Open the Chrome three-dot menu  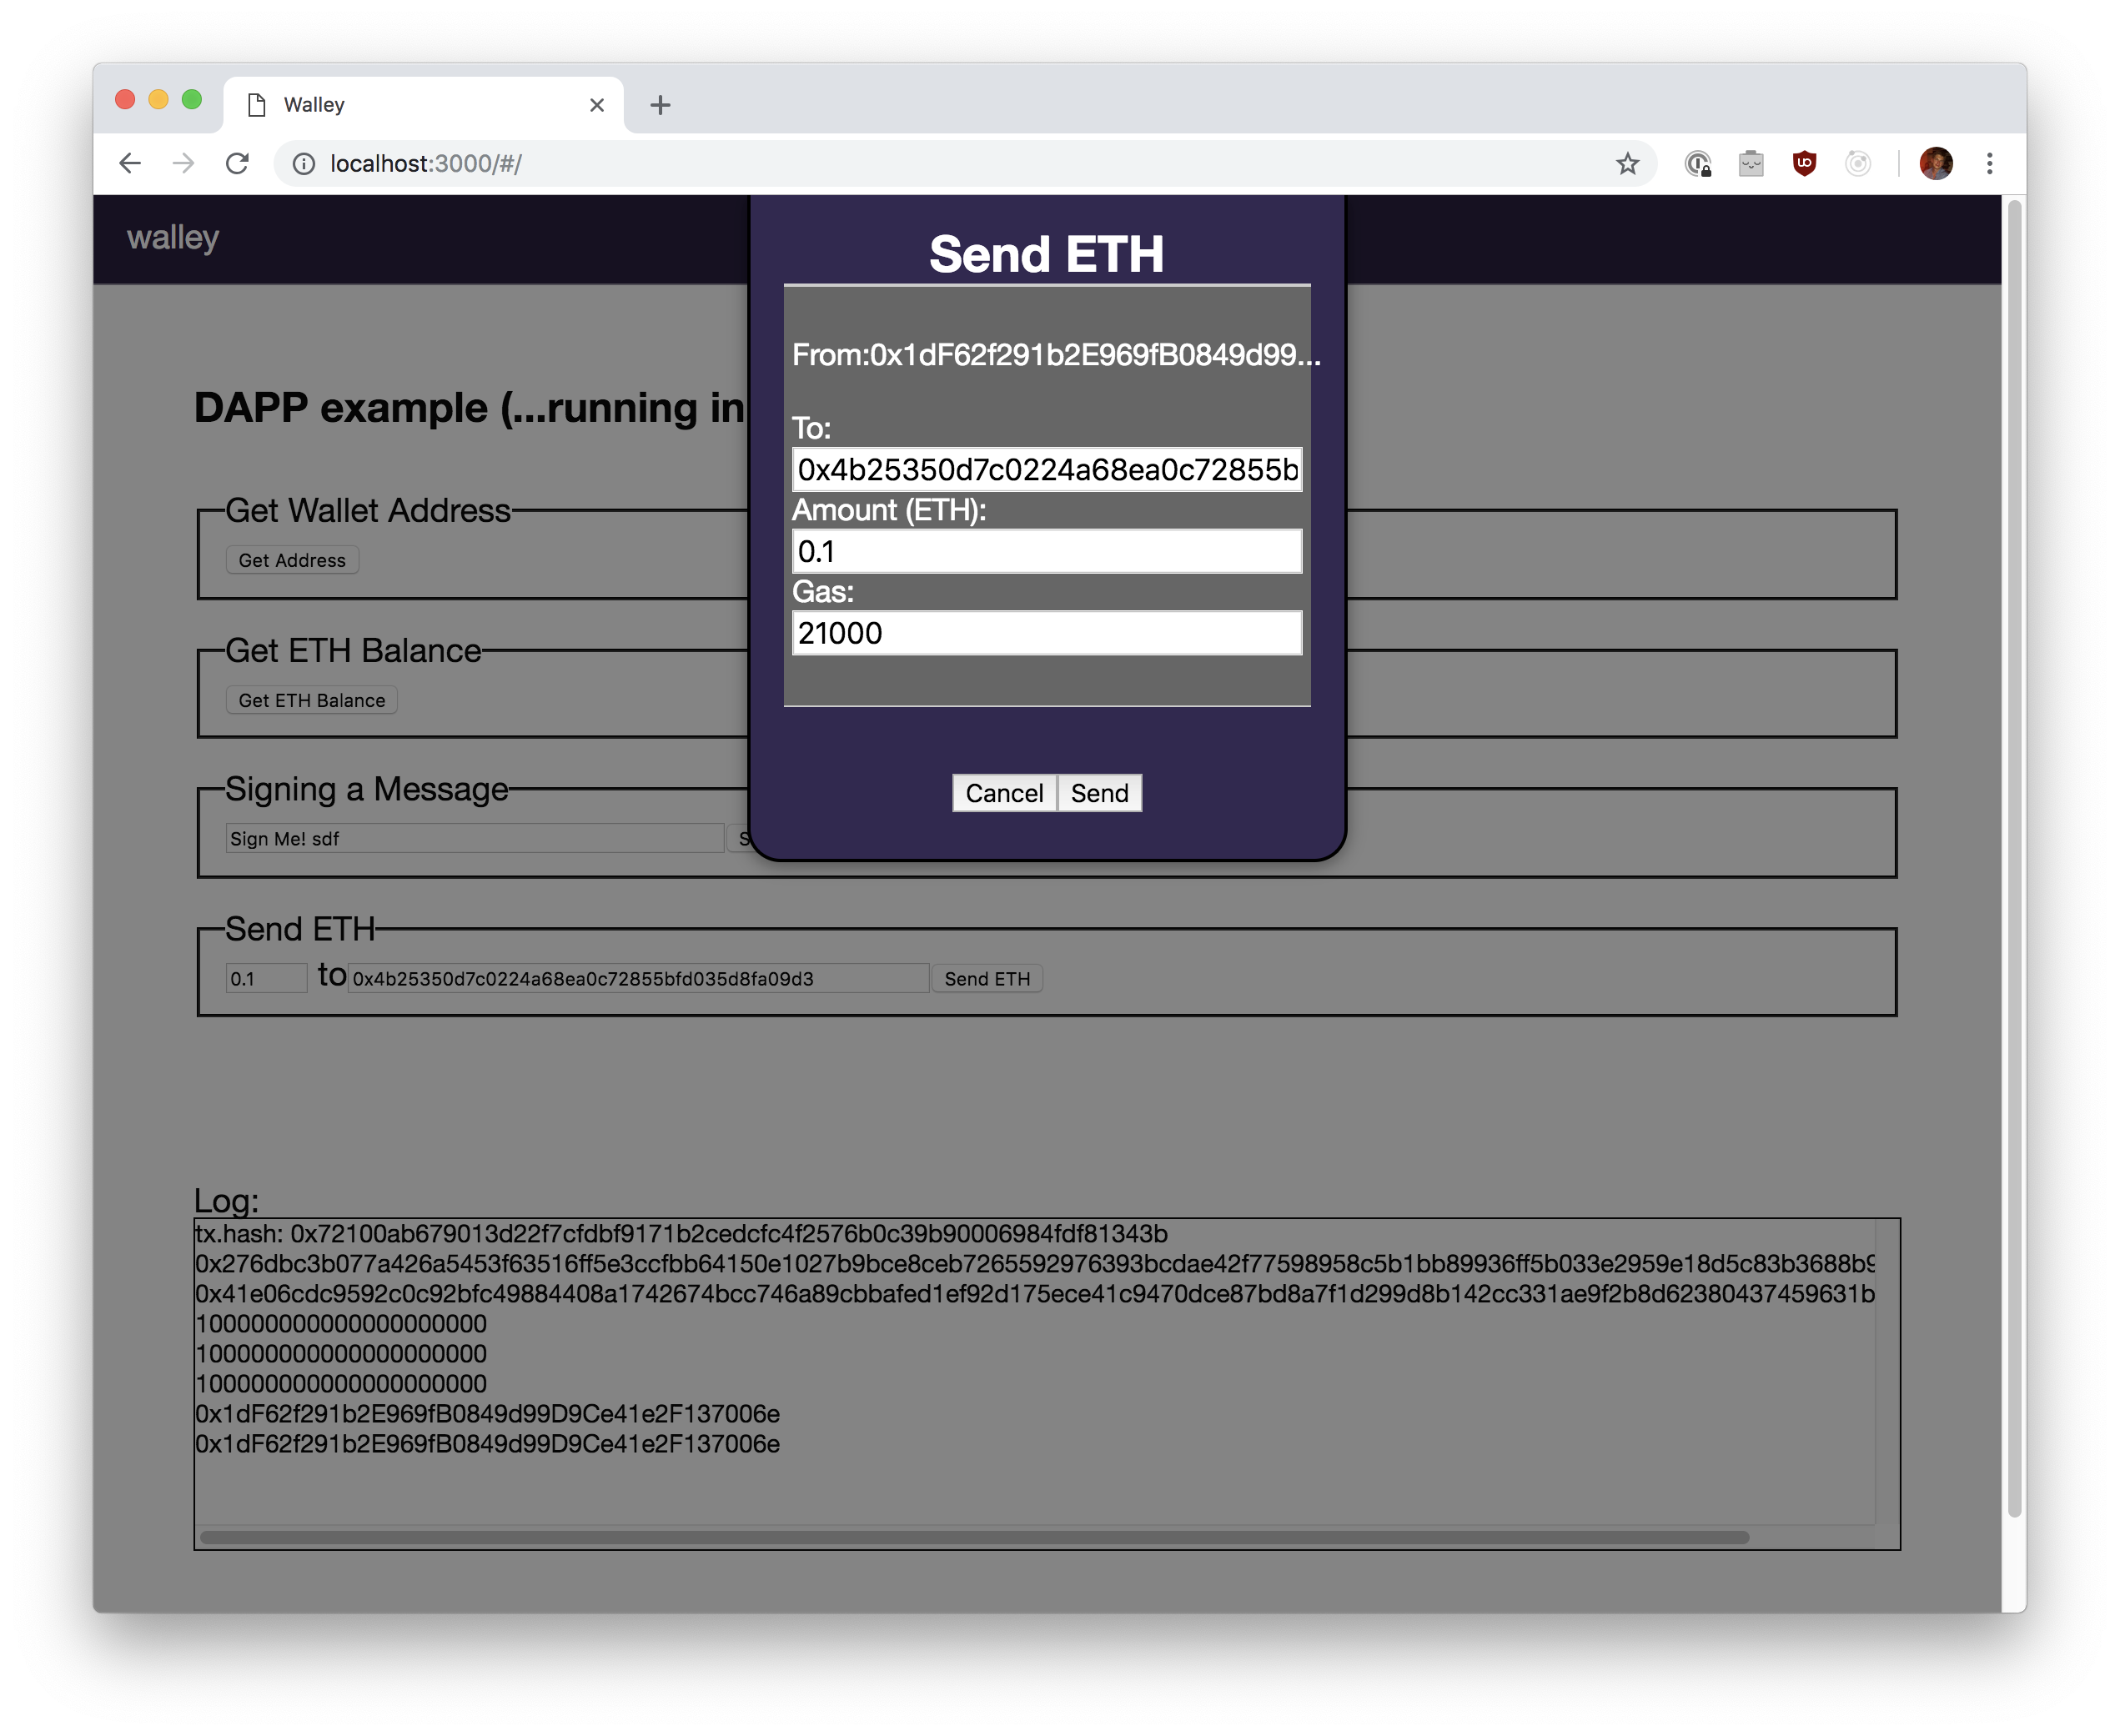point(1989,163)
